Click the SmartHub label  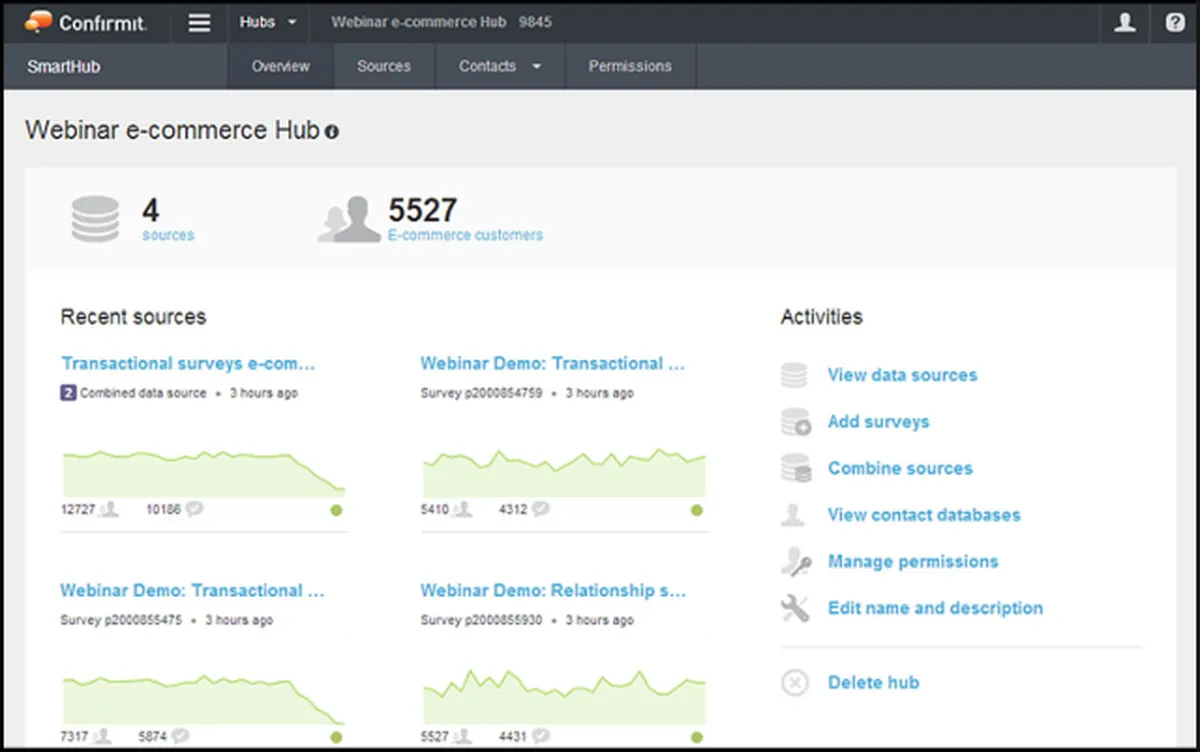[x=64, y=67]
